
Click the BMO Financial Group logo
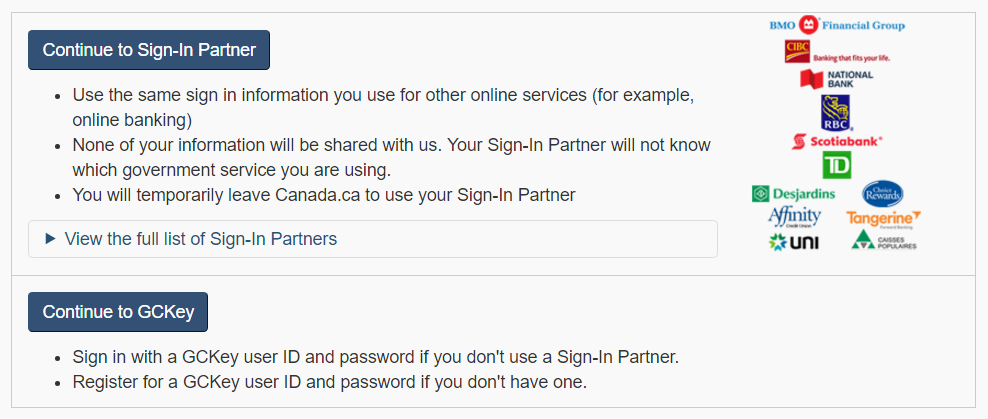click(837, 25)
